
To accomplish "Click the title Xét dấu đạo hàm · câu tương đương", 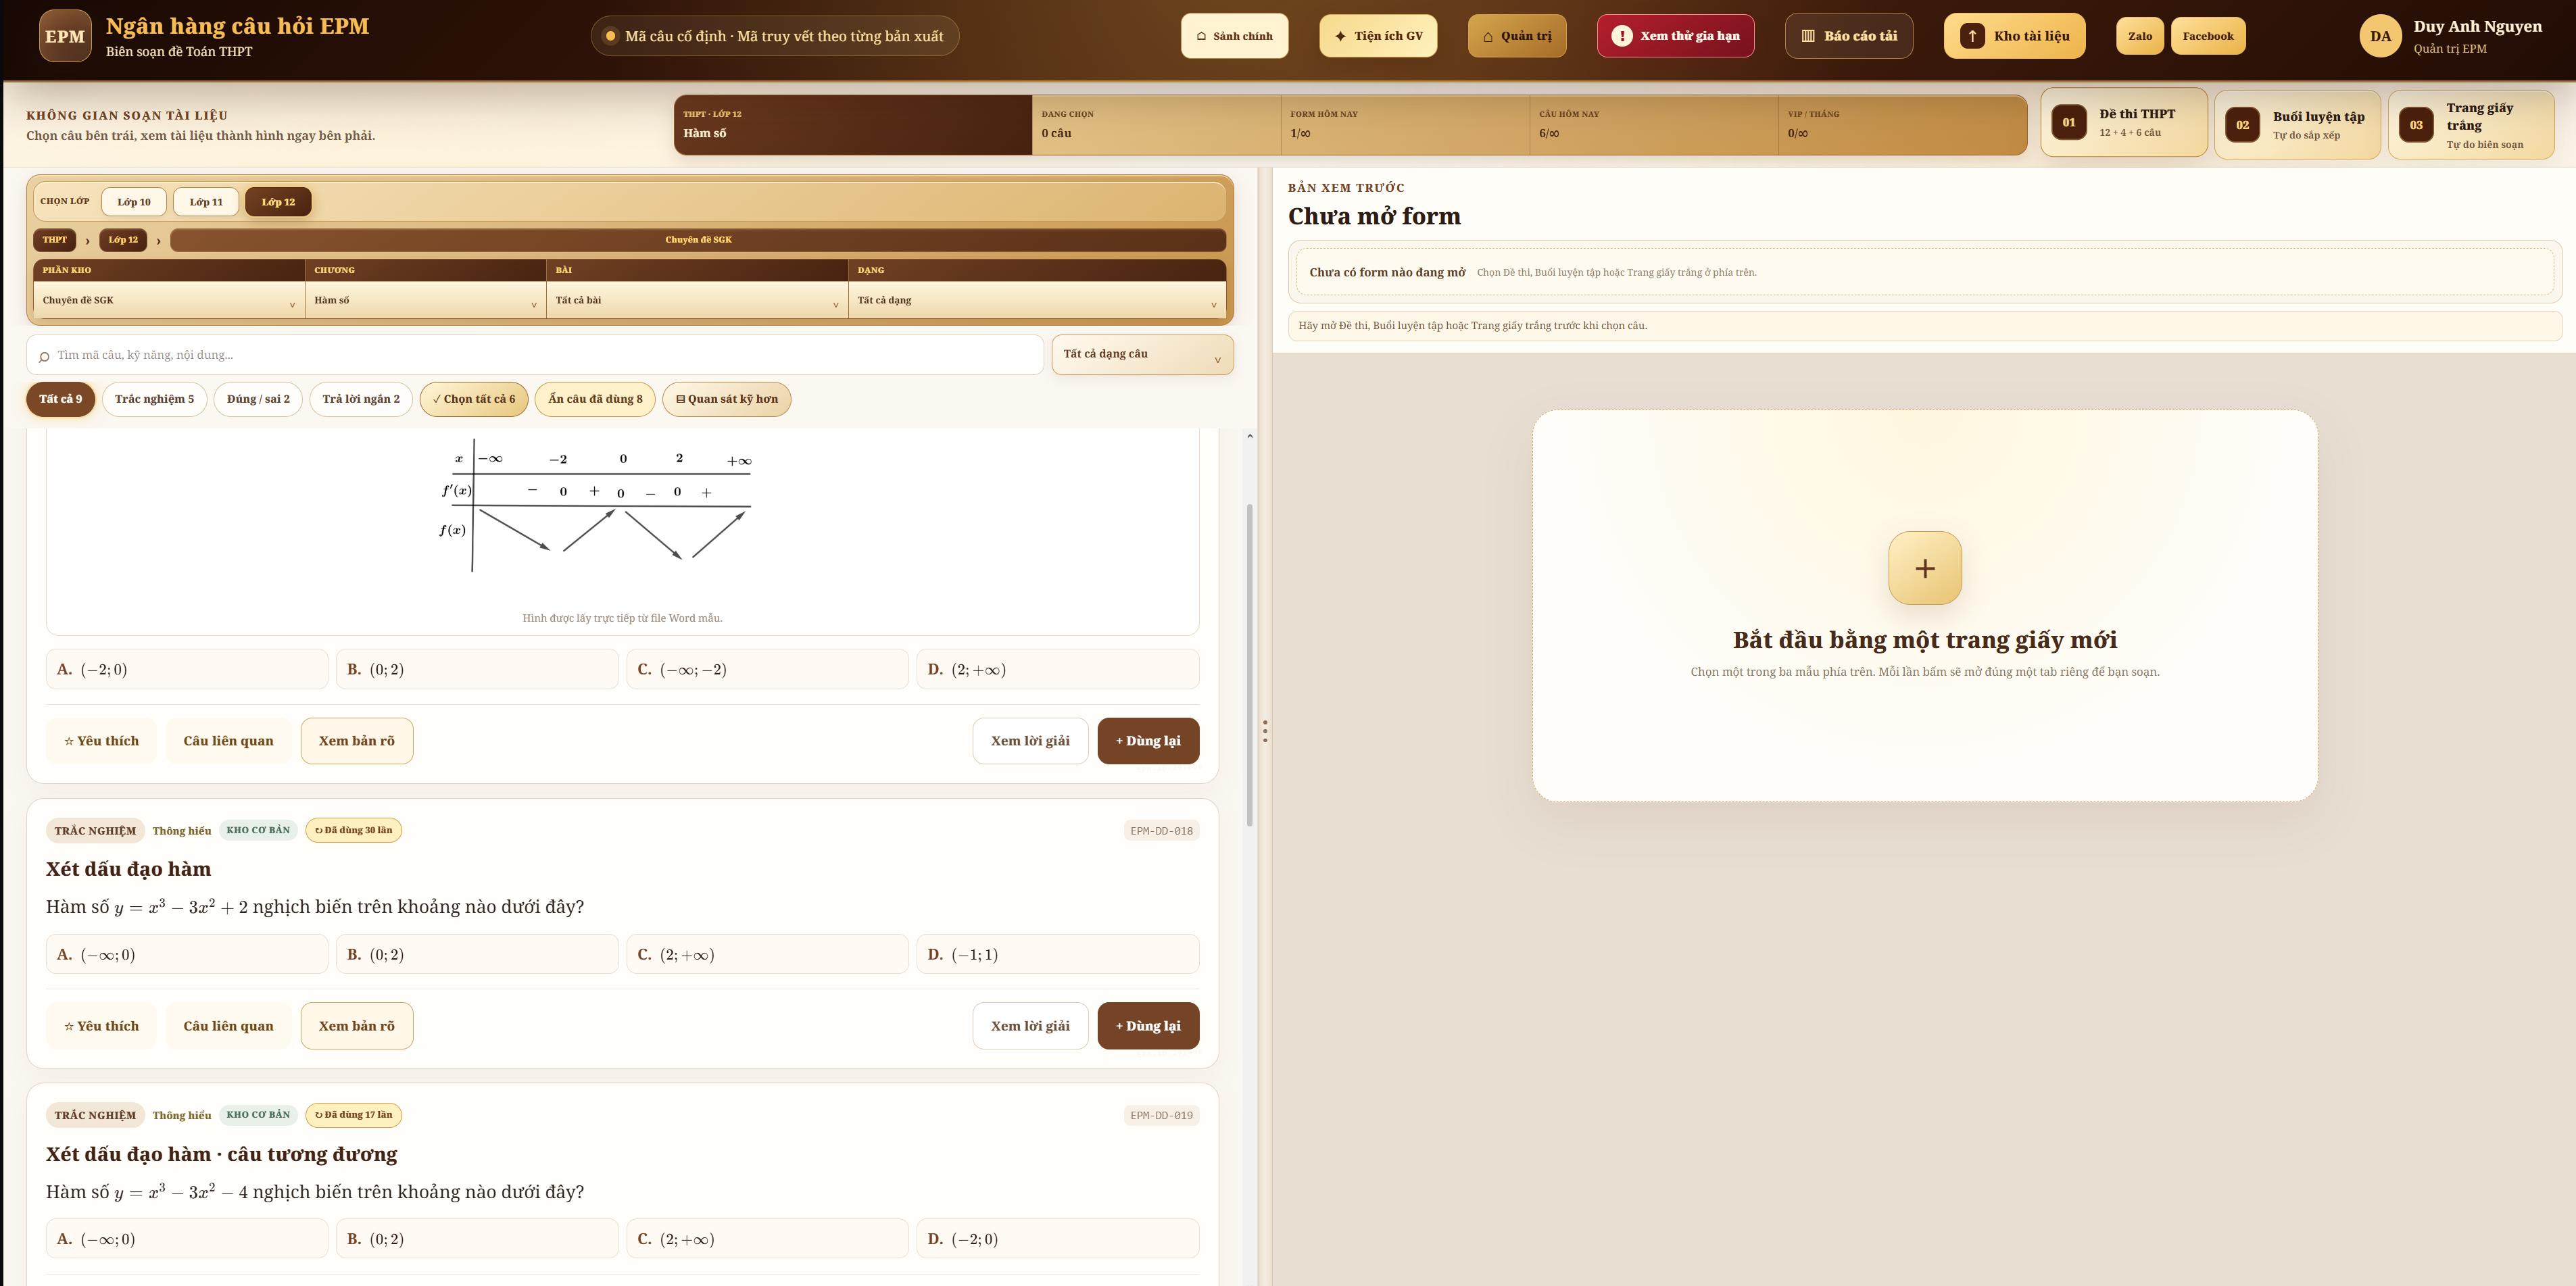I will [221, 1154].
